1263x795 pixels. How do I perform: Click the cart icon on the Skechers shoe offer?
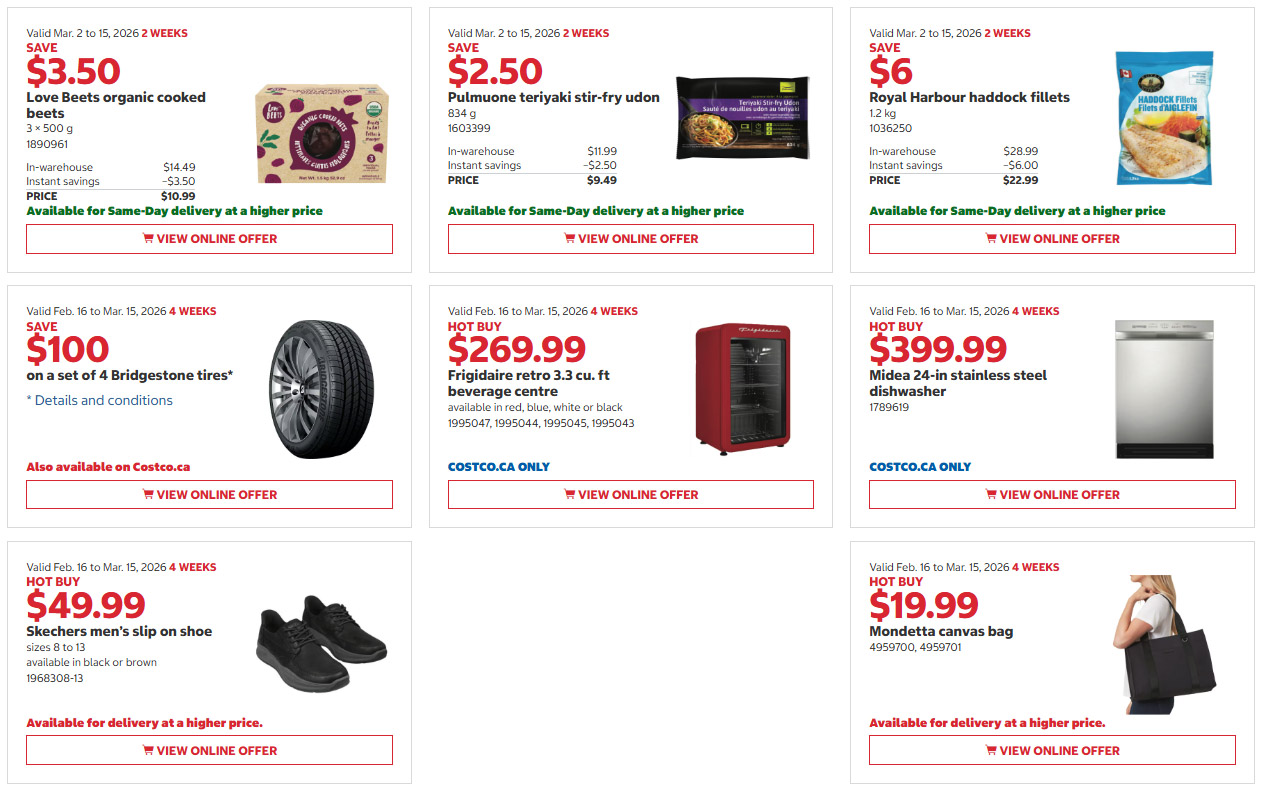pos(146,750)
